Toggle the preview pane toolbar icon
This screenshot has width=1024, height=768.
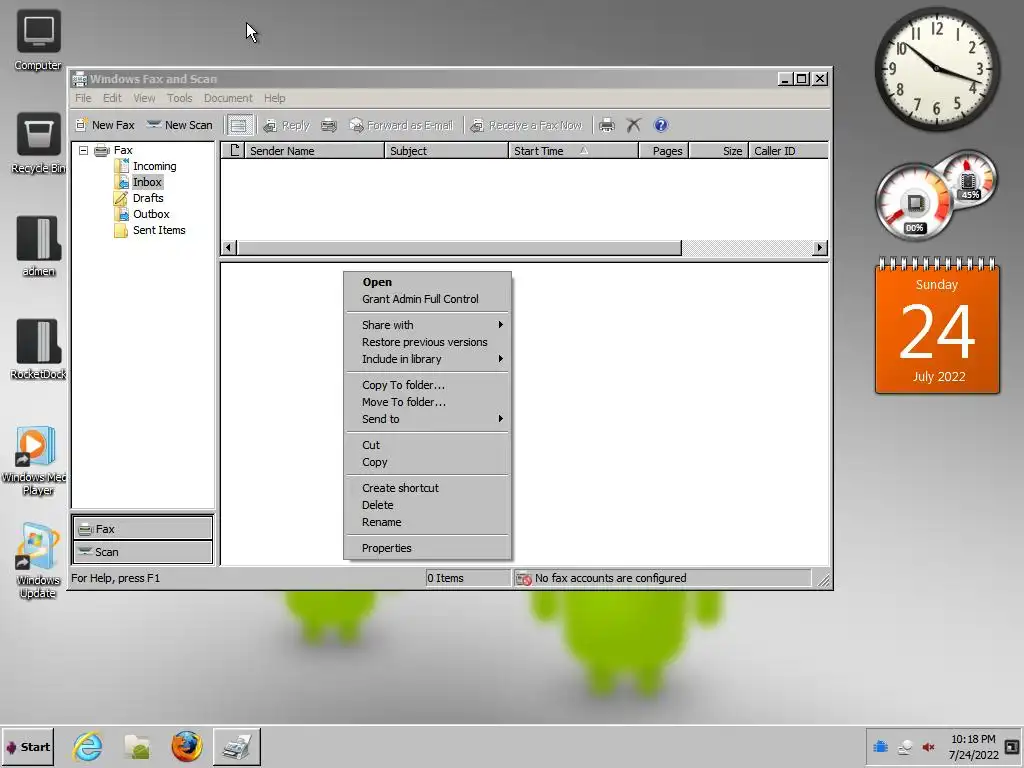239,125
